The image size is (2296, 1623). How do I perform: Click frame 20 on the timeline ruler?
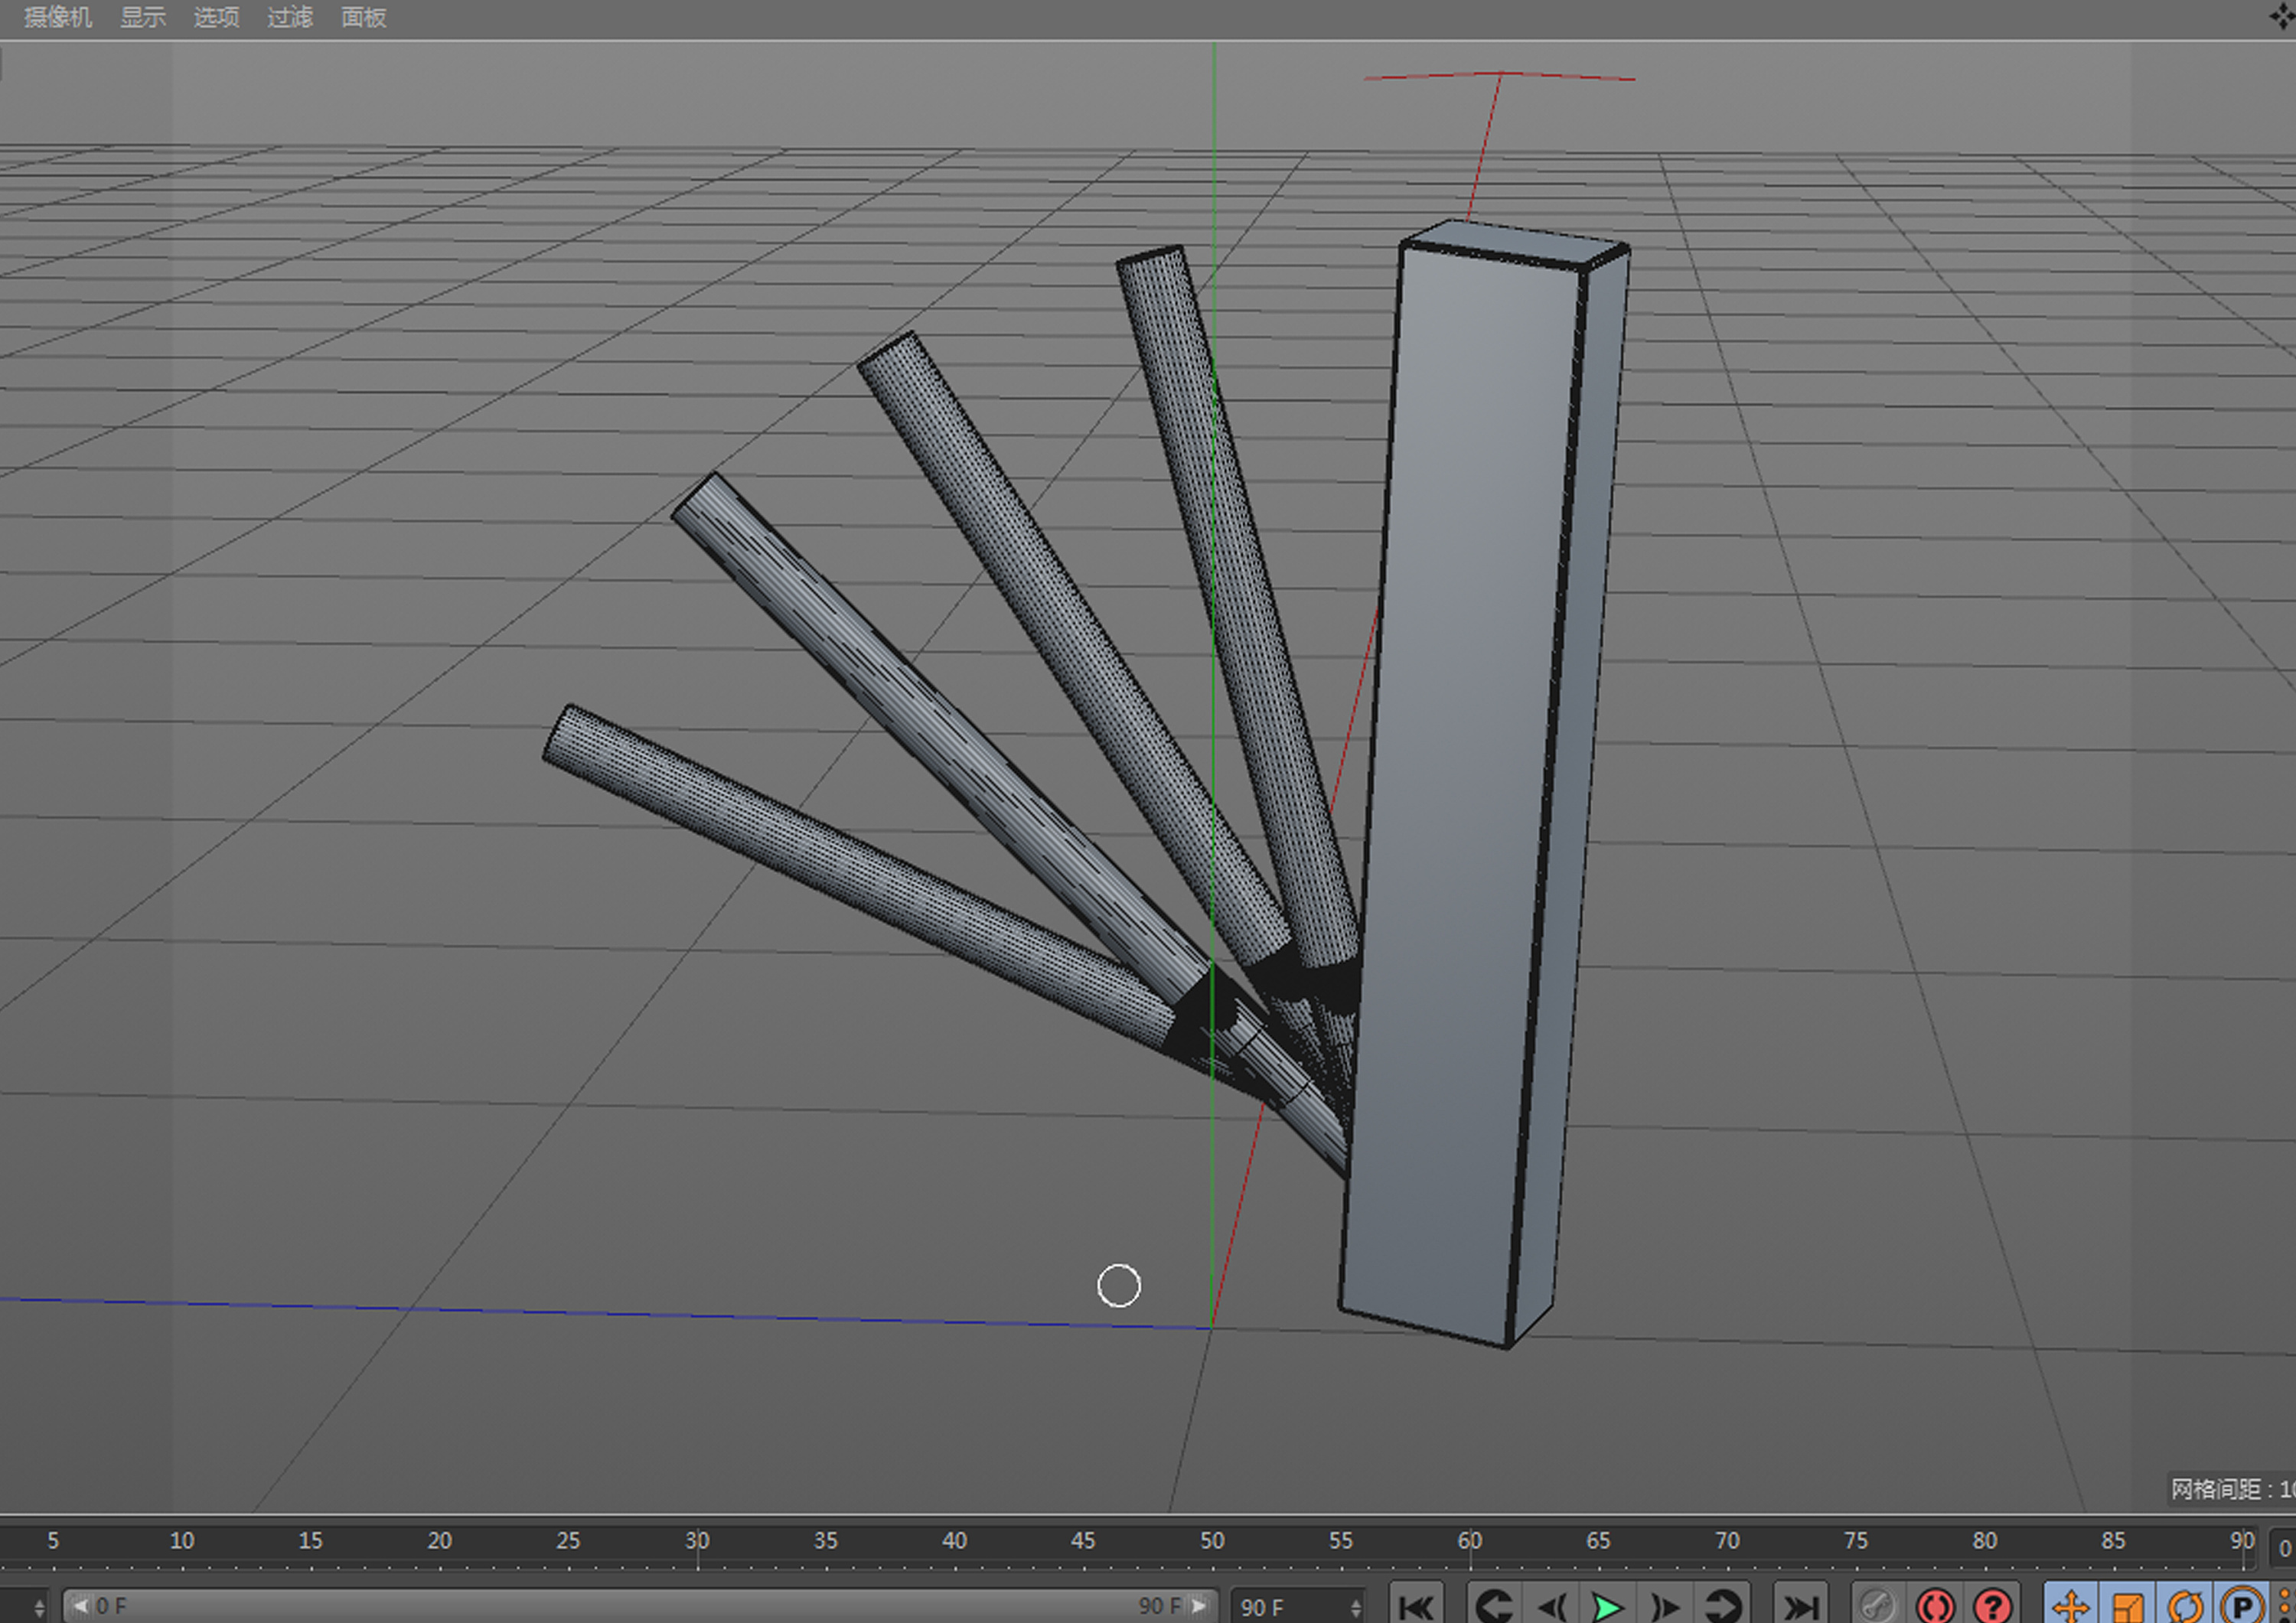coord(440,1541)
